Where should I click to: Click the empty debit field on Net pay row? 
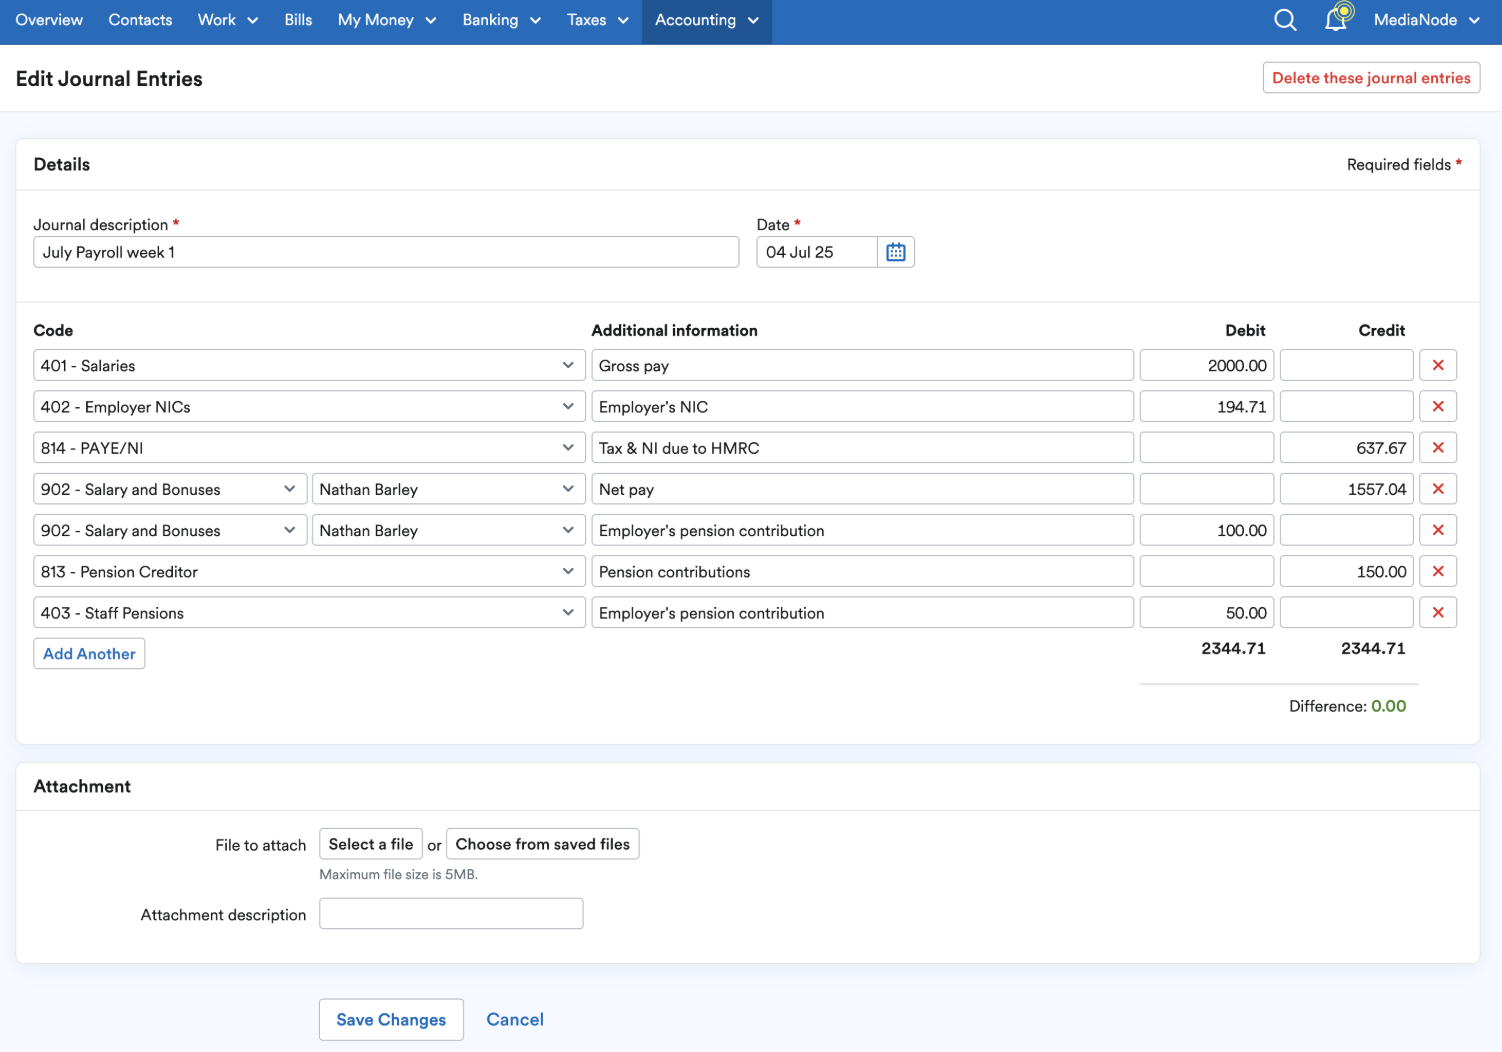click(x=1207, y=489)
